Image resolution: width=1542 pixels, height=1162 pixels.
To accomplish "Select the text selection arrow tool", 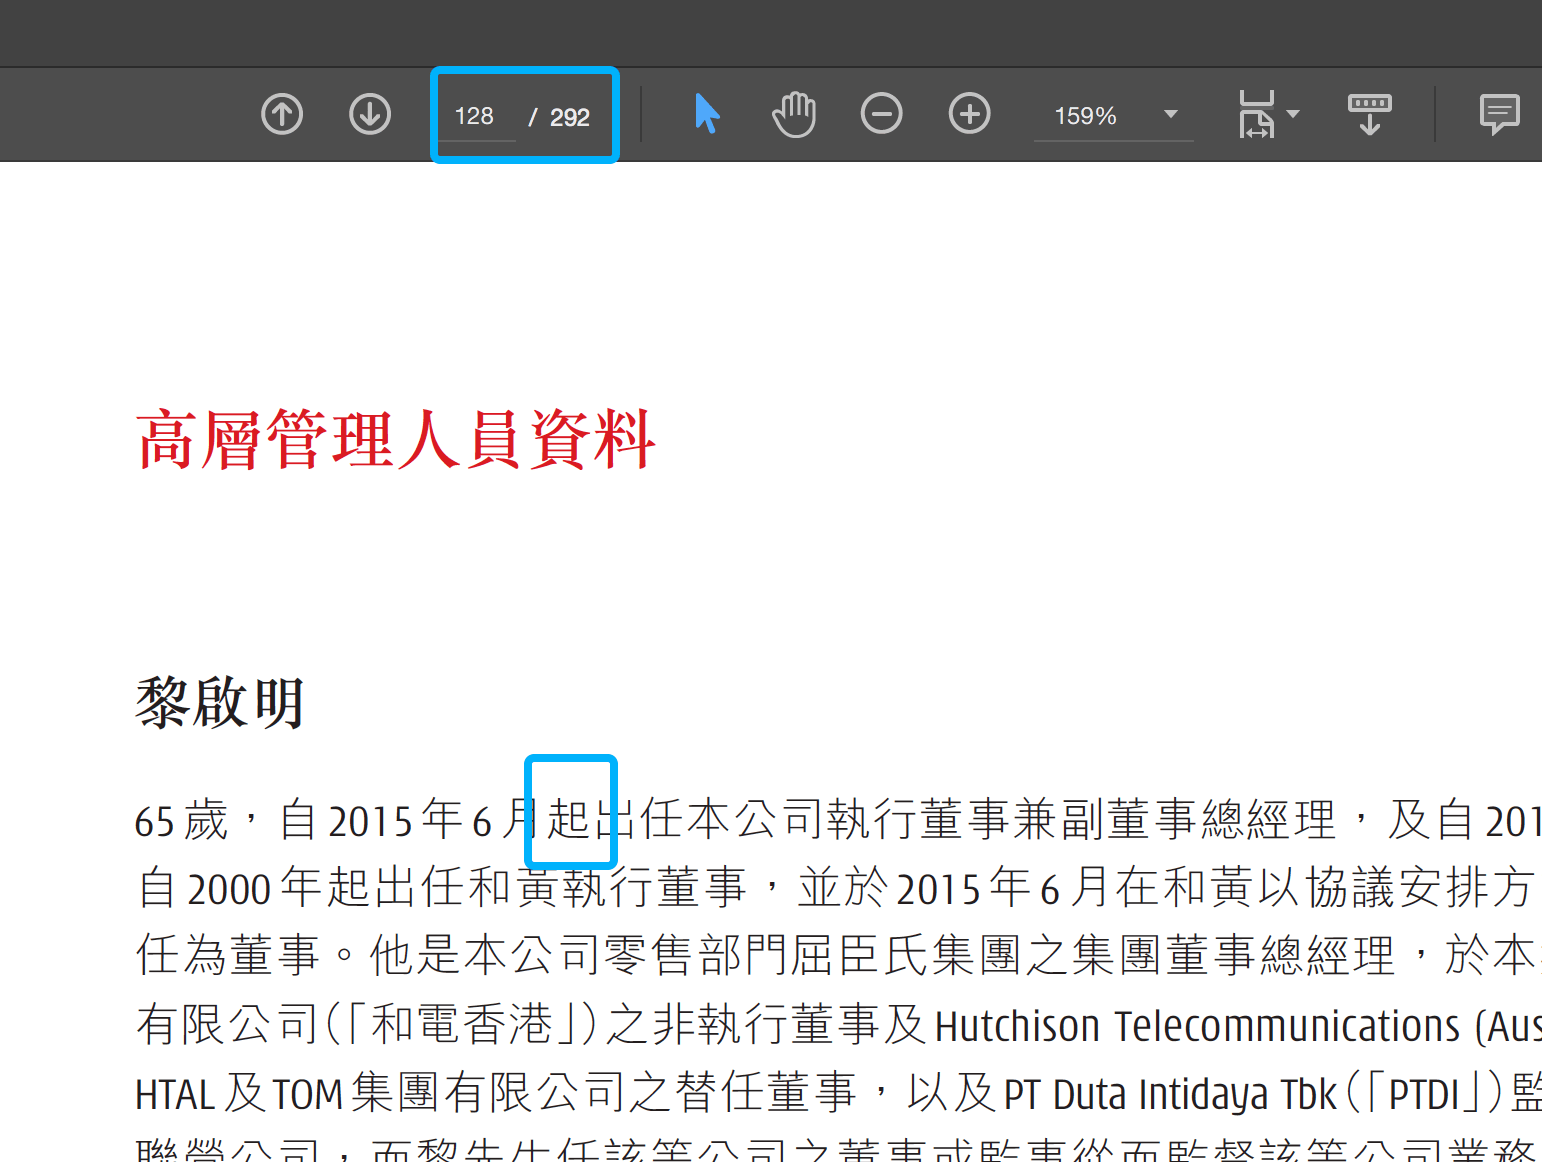I will click(x=706, y=114).
